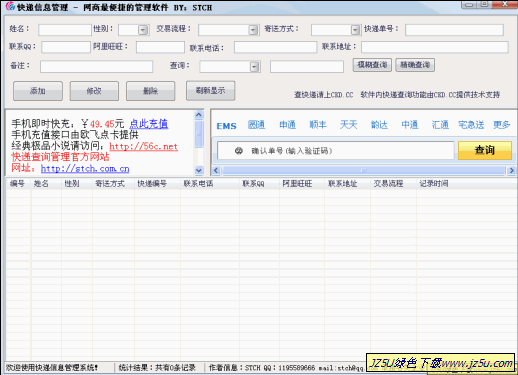Click up arrow of notice panel scrollbar

(199, 115)
